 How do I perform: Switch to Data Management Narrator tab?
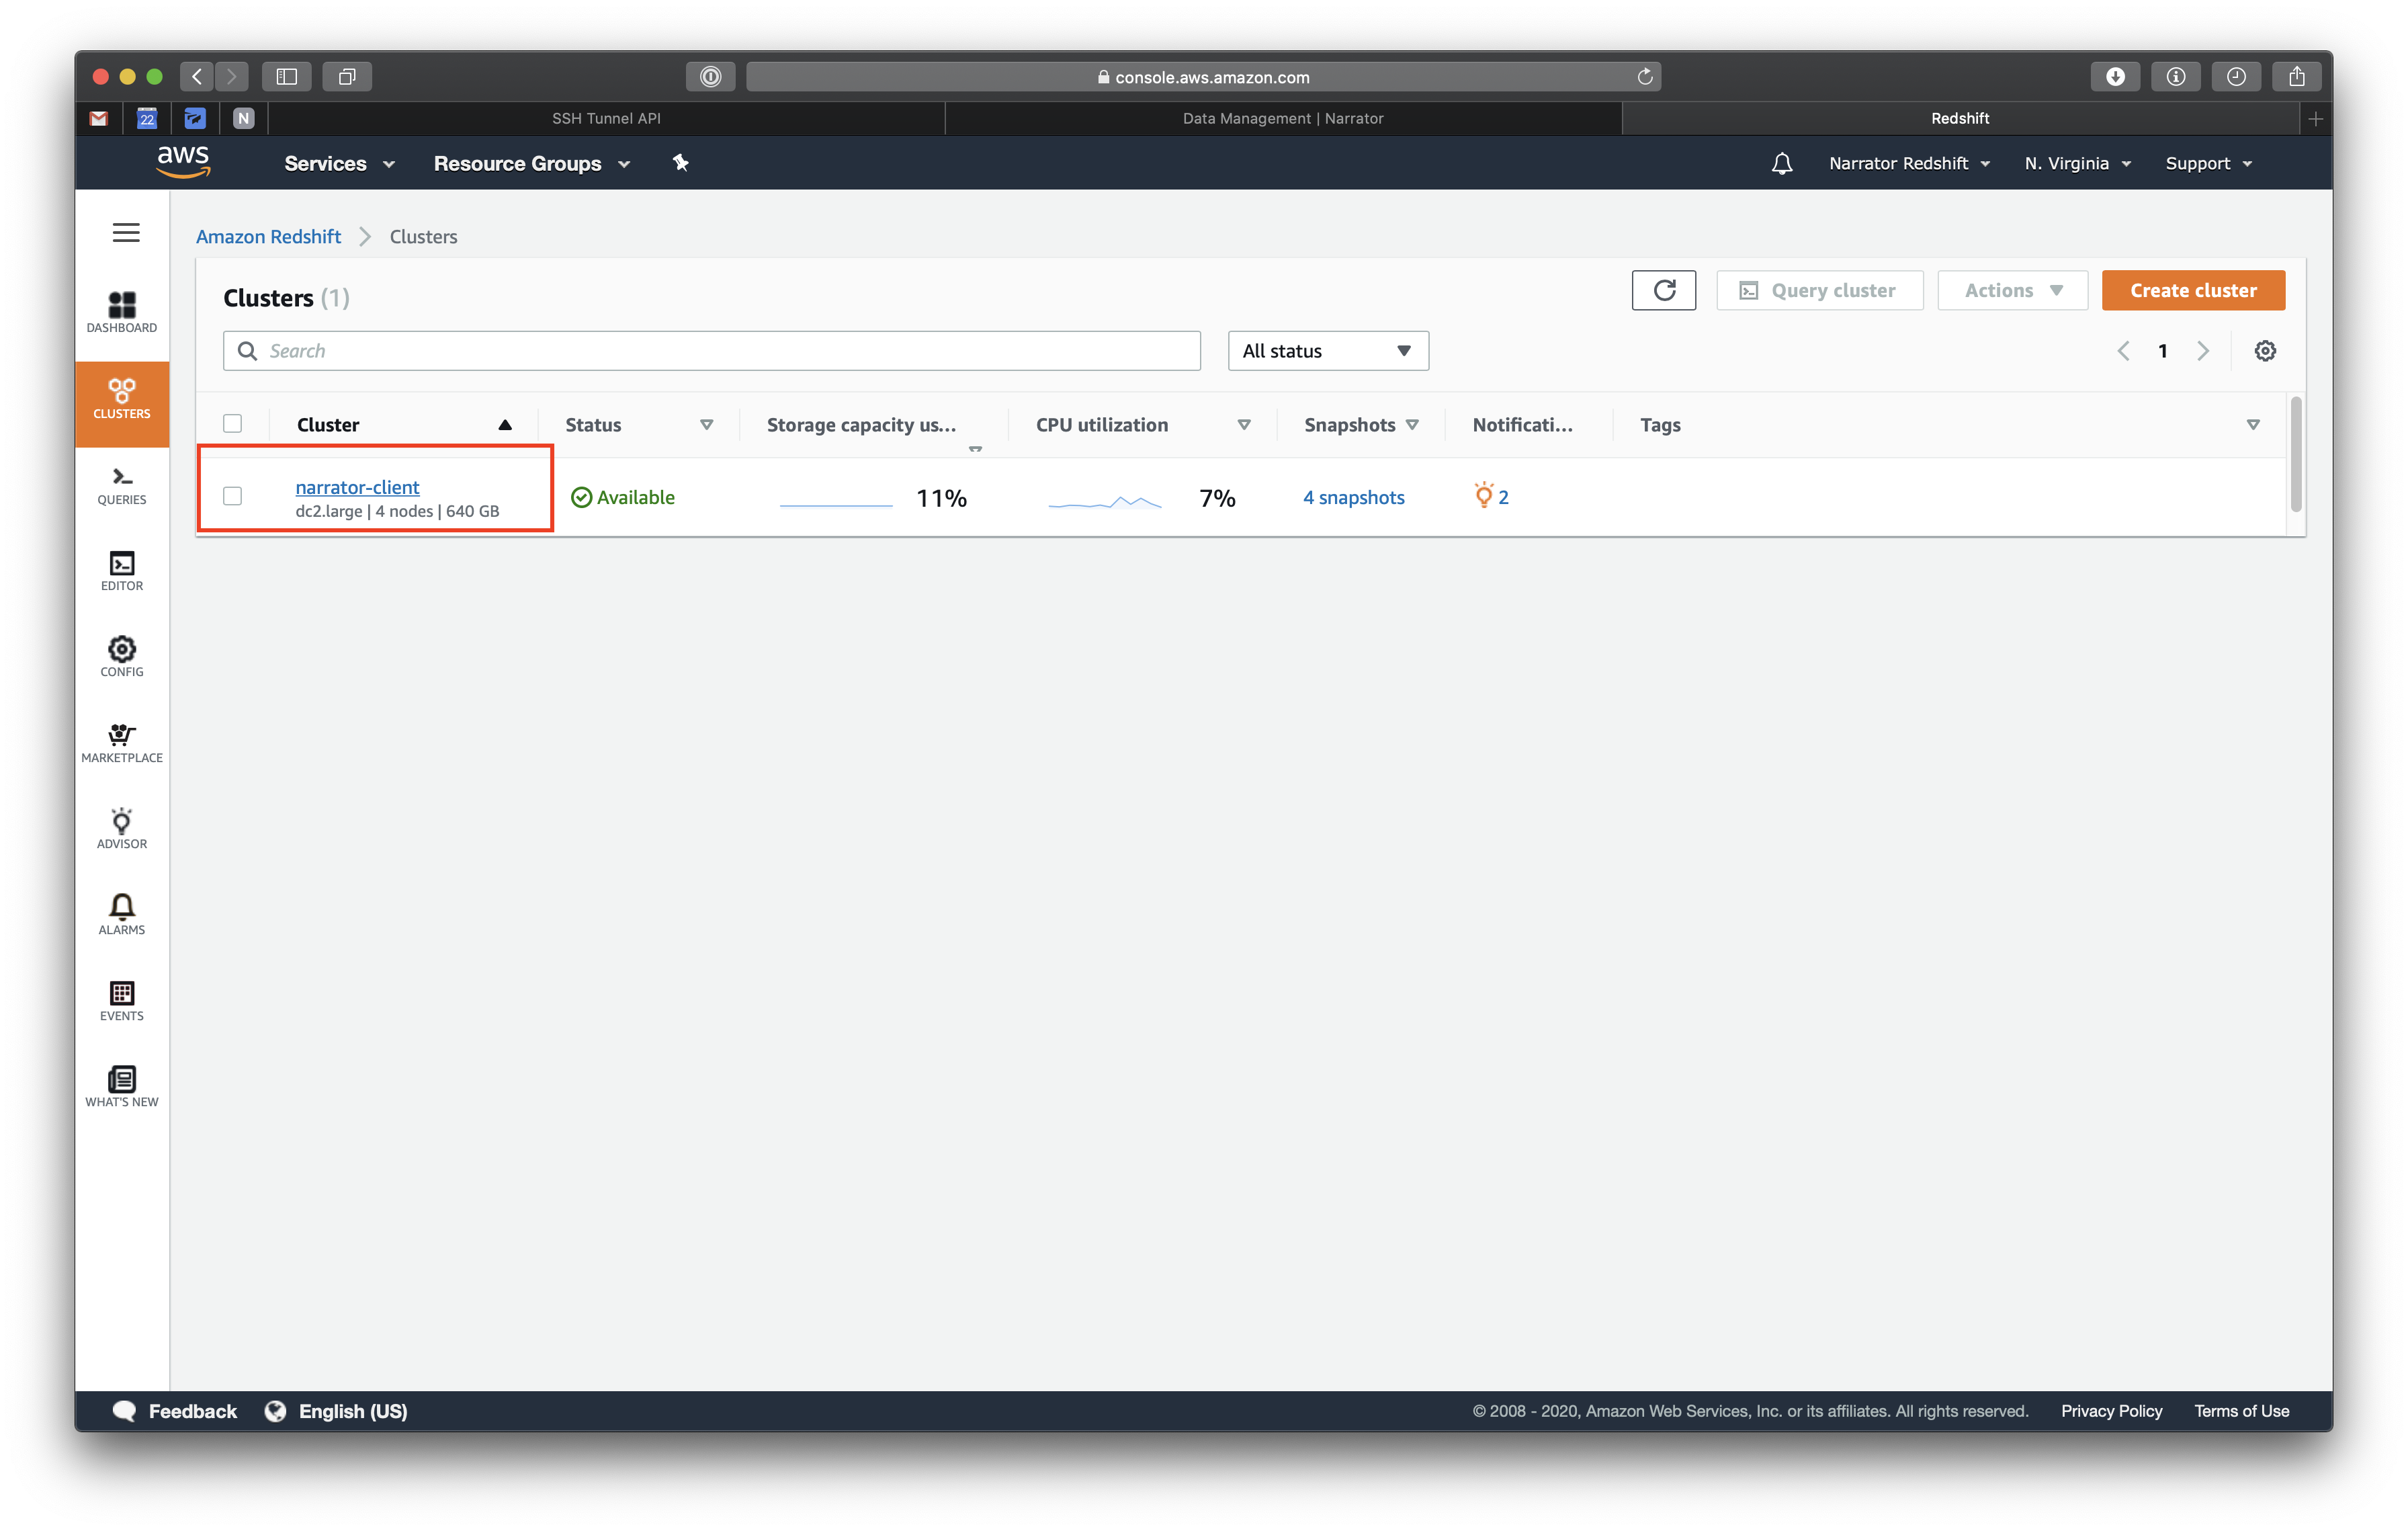[1282, 118]
